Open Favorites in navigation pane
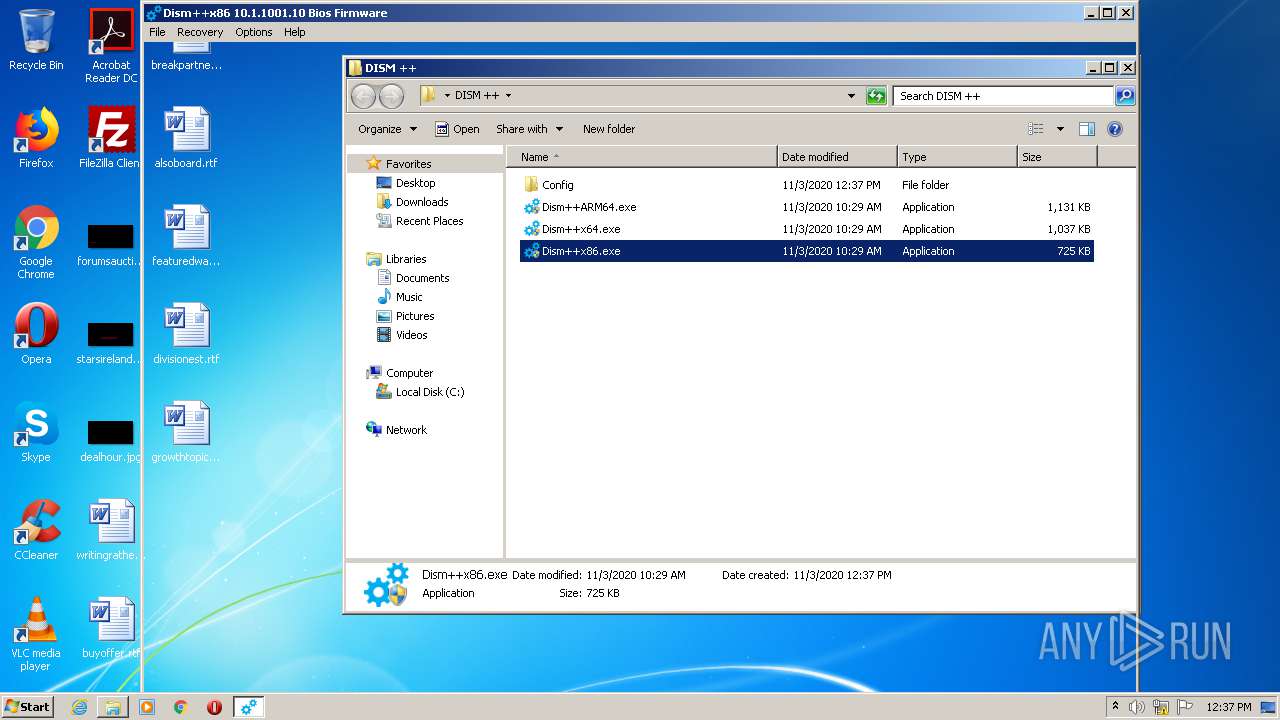1280x720 pixels. click(x=408, y=164)
